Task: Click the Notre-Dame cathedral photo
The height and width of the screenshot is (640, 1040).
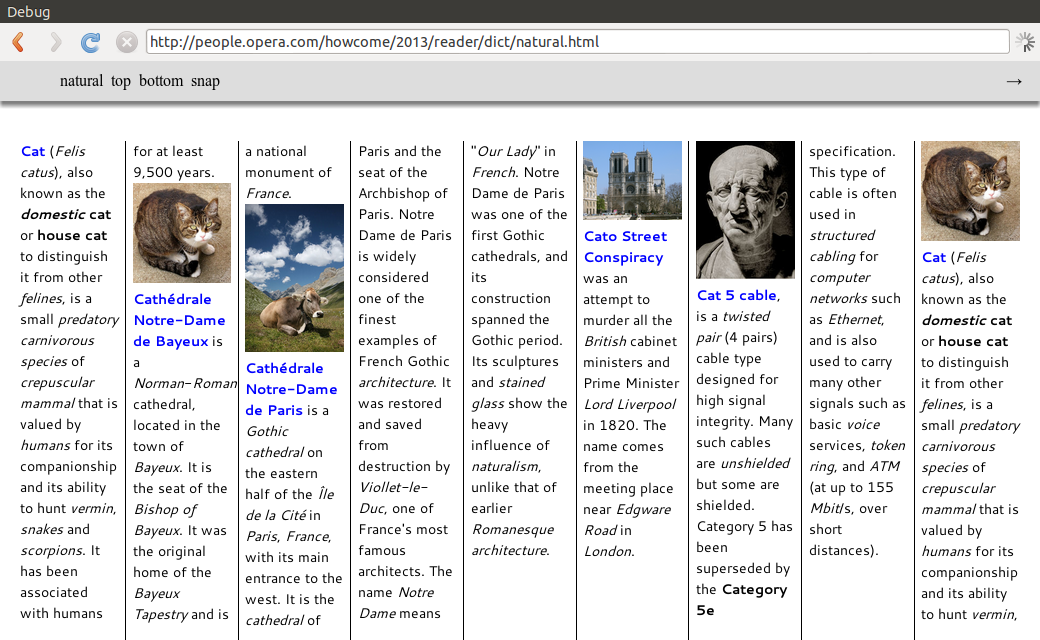Action: [x=632, y=180]
